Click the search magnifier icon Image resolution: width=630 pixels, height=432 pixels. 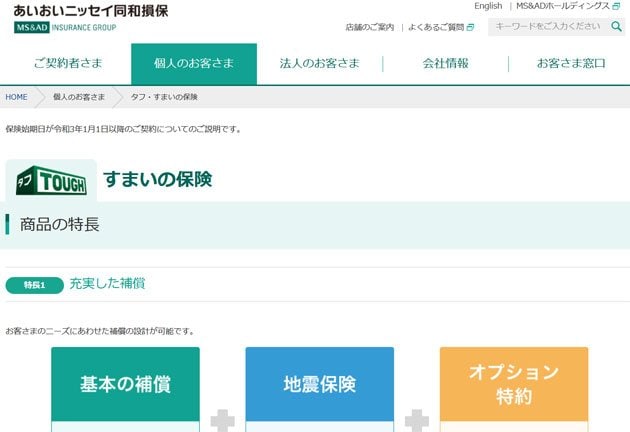pos(616,27)
